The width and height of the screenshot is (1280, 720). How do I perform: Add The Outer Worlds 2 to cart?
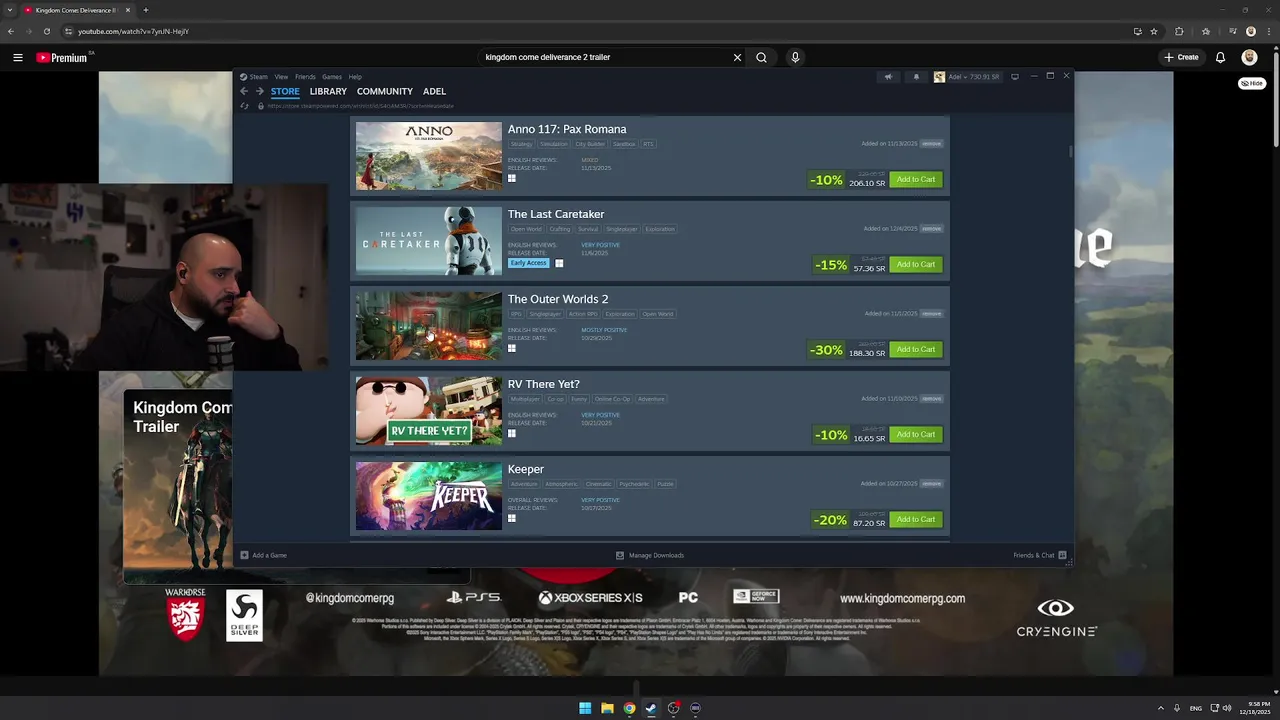click(x=916, y=350)
